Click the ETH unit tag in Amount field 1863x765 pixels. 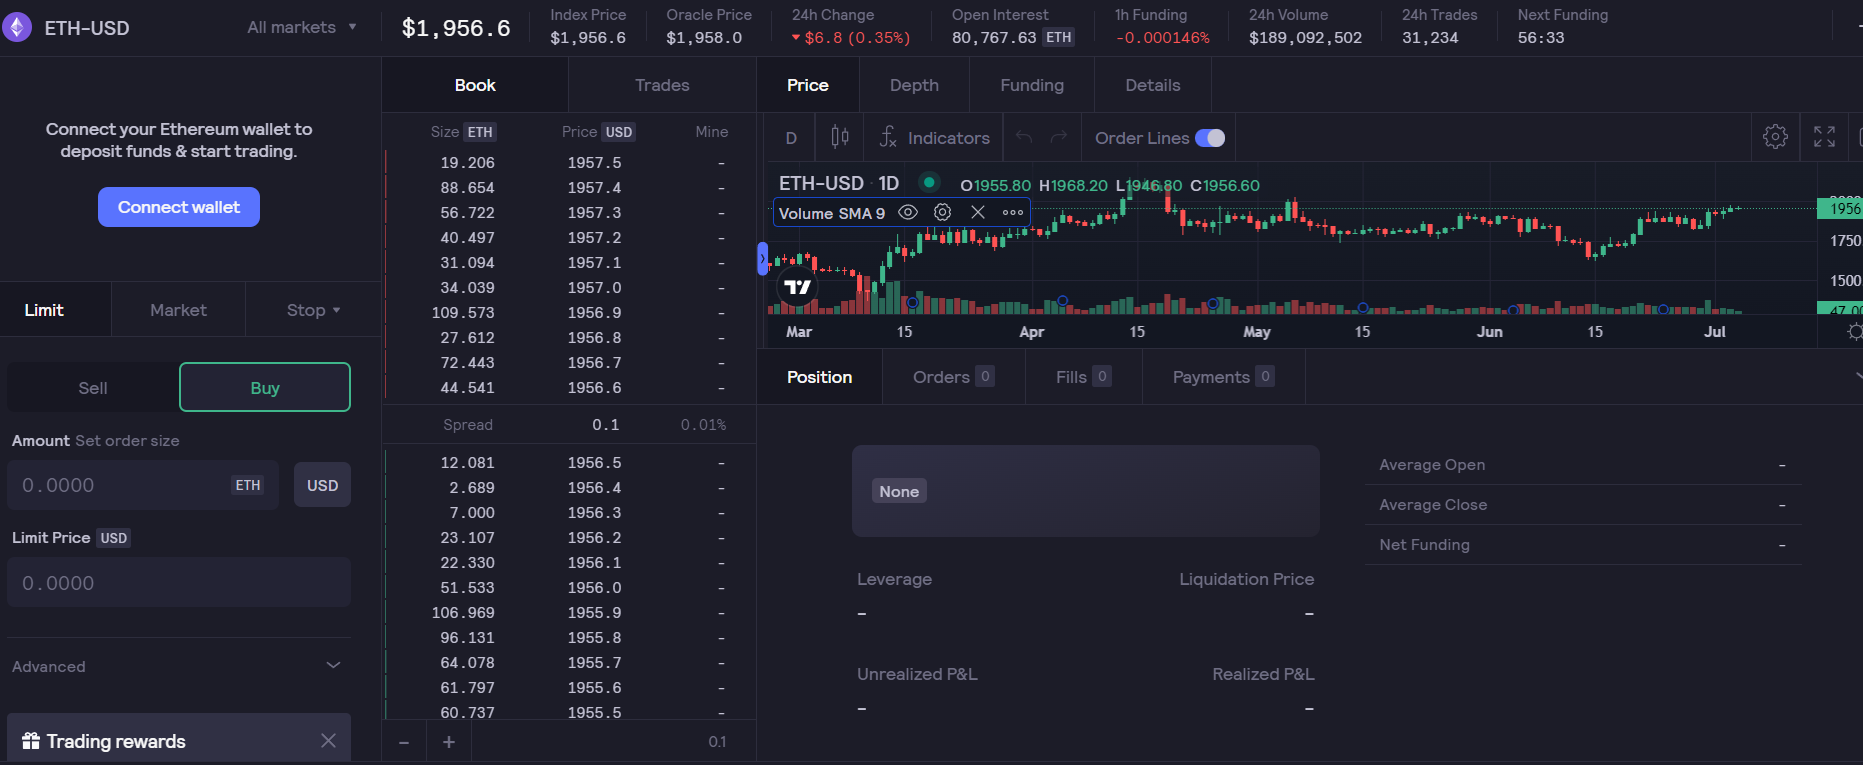tap(248, 485)
